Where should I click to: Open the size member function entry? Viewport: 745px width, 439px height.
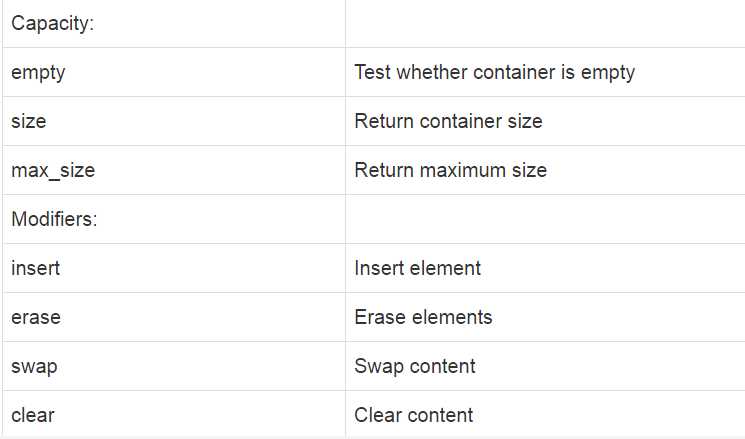(29, 121)
